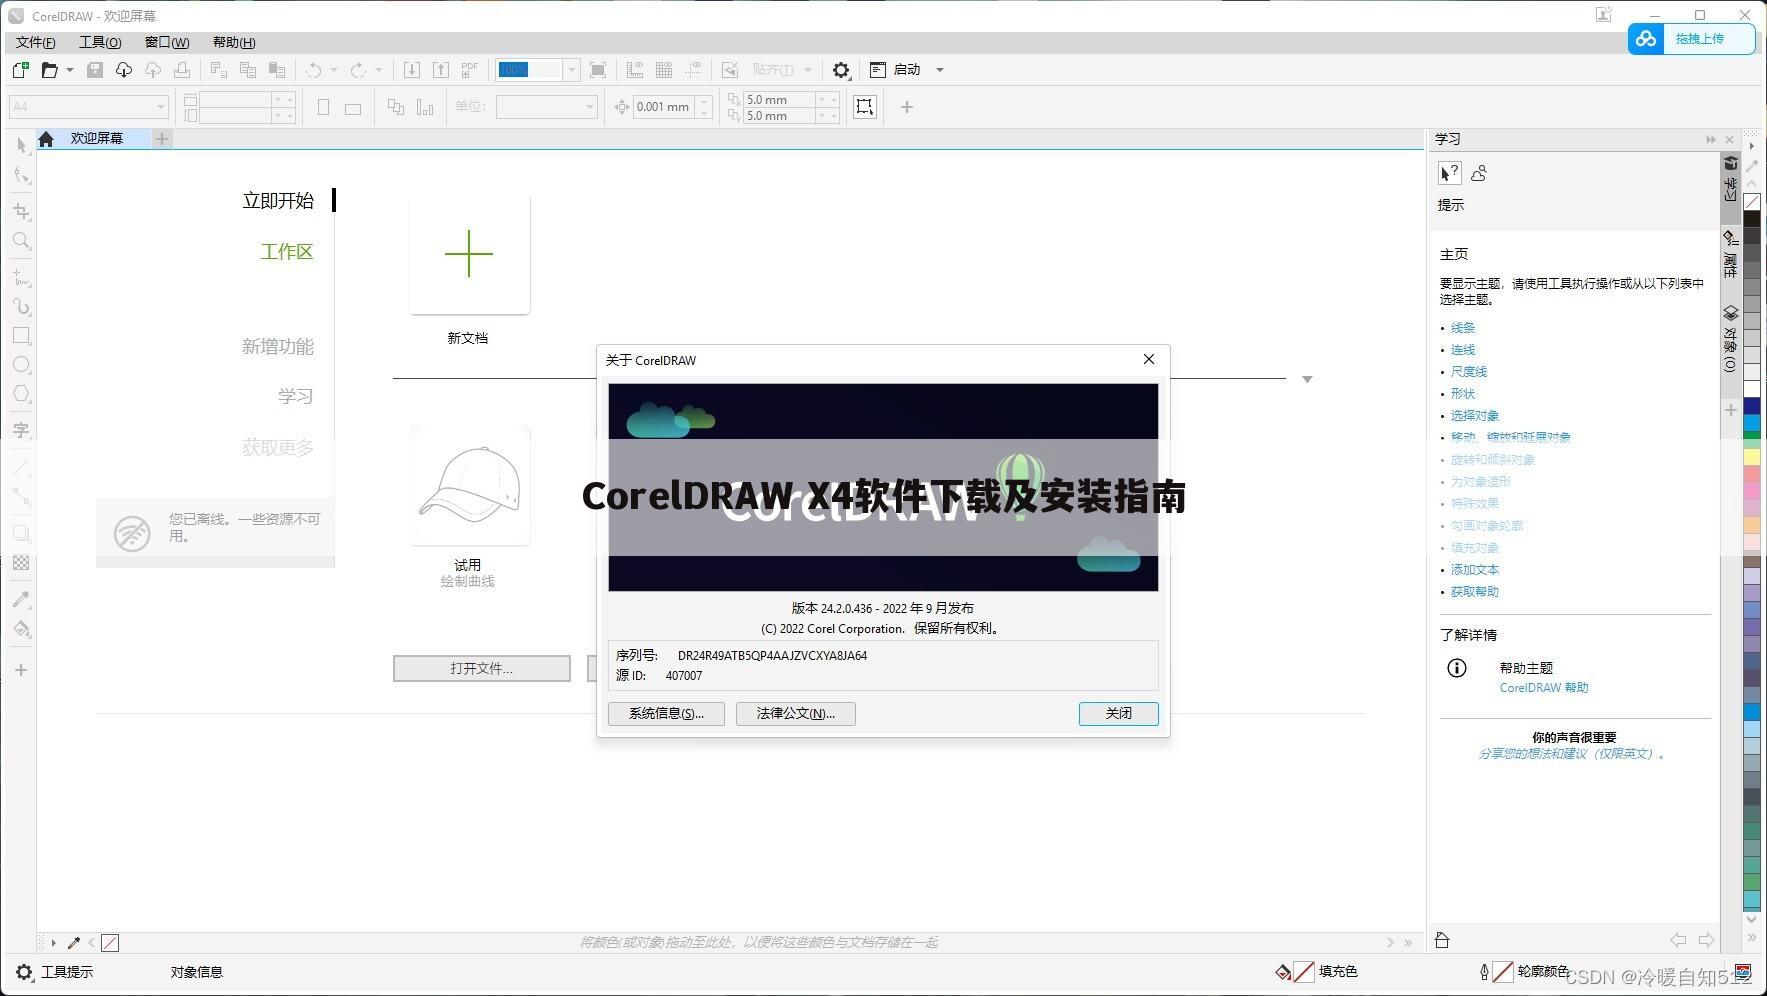The image size is (1767, 996).
Task: Click the cap drawing 试用 thumbnail
Action: tap(469, 485)
